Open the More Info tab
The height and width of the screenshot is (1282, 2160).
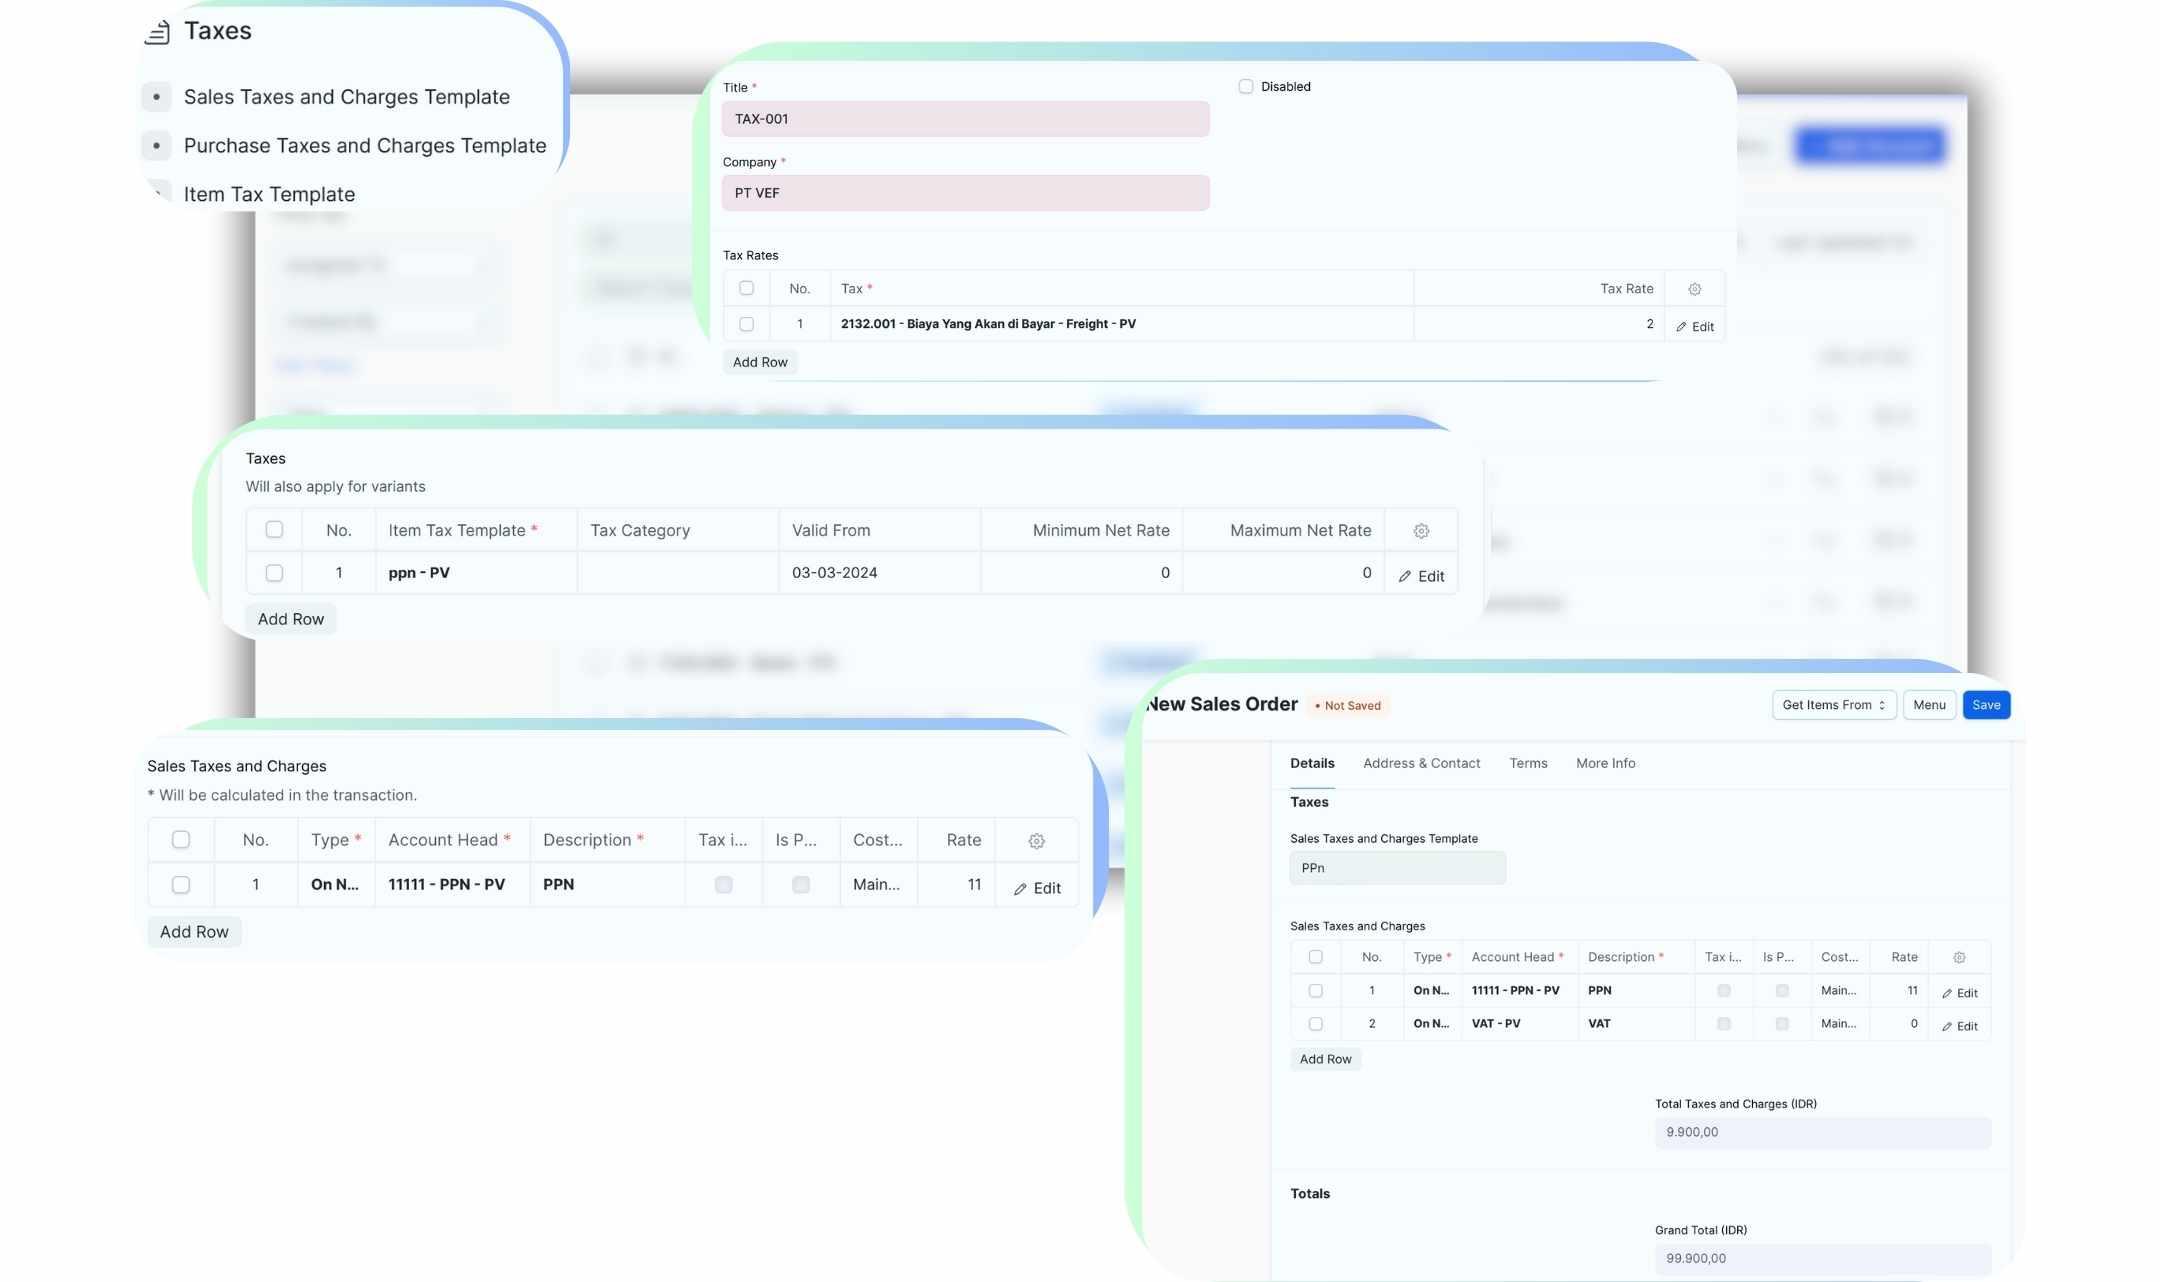[x=1605, y=763]
